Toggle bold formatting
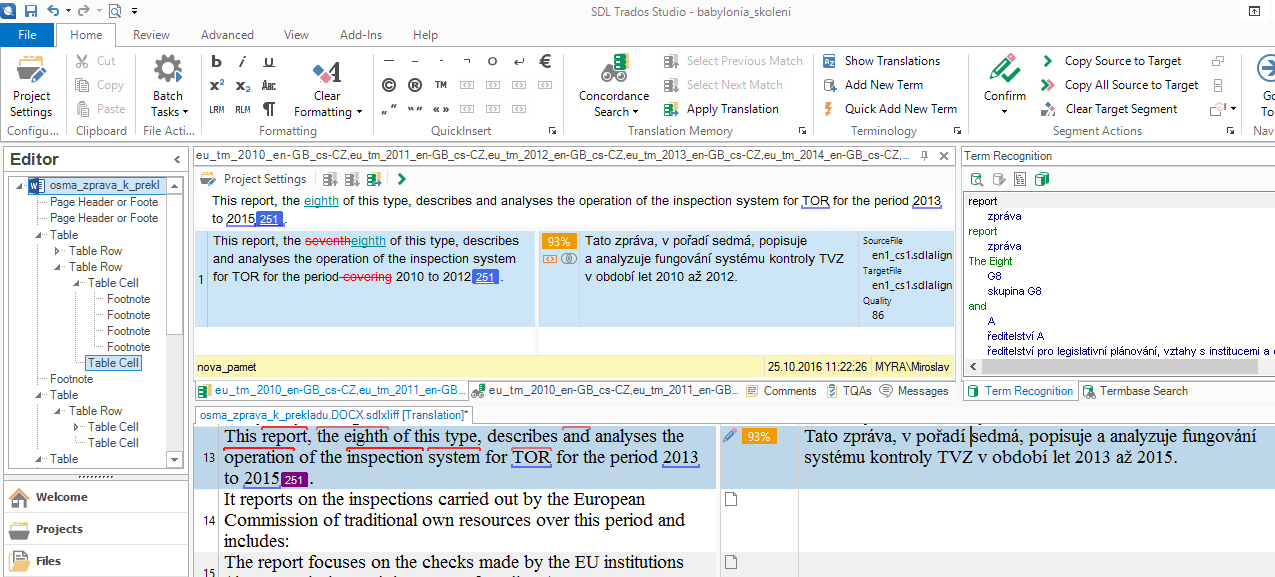 point(216,61)
